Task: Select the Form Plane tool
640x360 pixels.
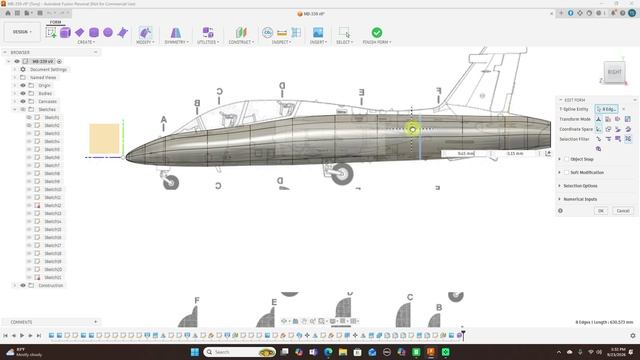Action: (x=80, y=33)
